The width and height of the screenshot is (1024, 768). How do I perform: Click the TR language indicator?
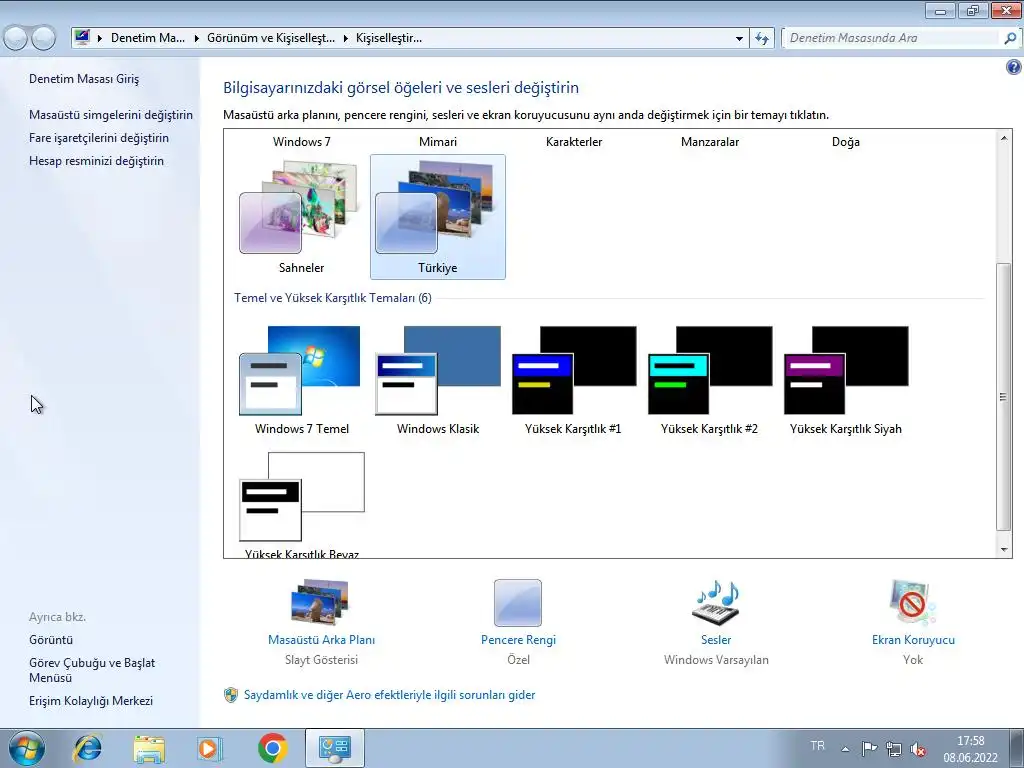coord(817,746)
